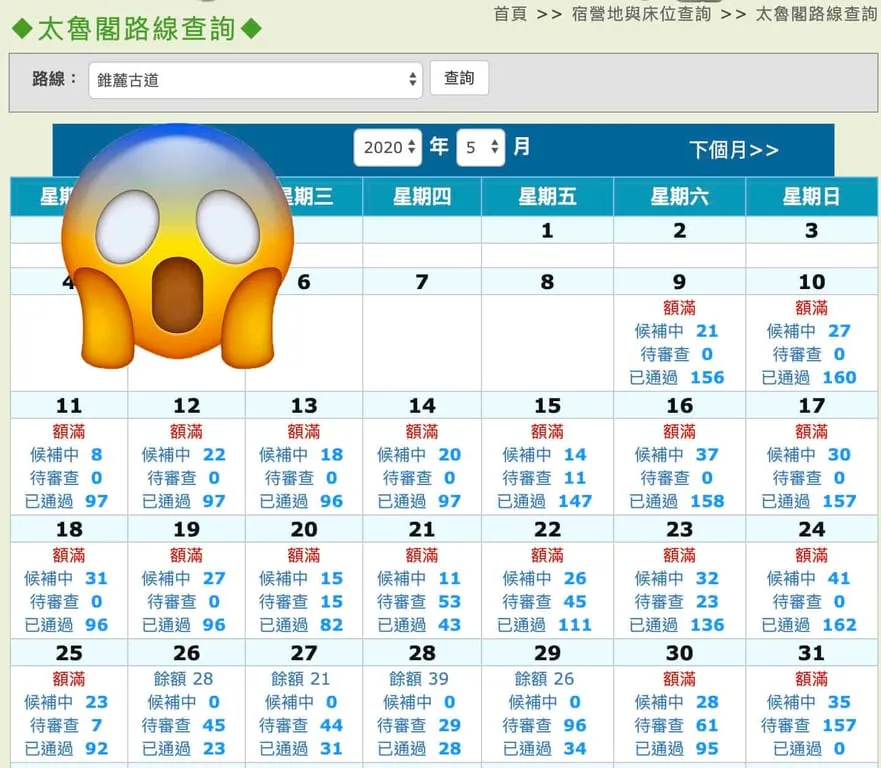Go to next month via 下個月>>

(734, 150)
